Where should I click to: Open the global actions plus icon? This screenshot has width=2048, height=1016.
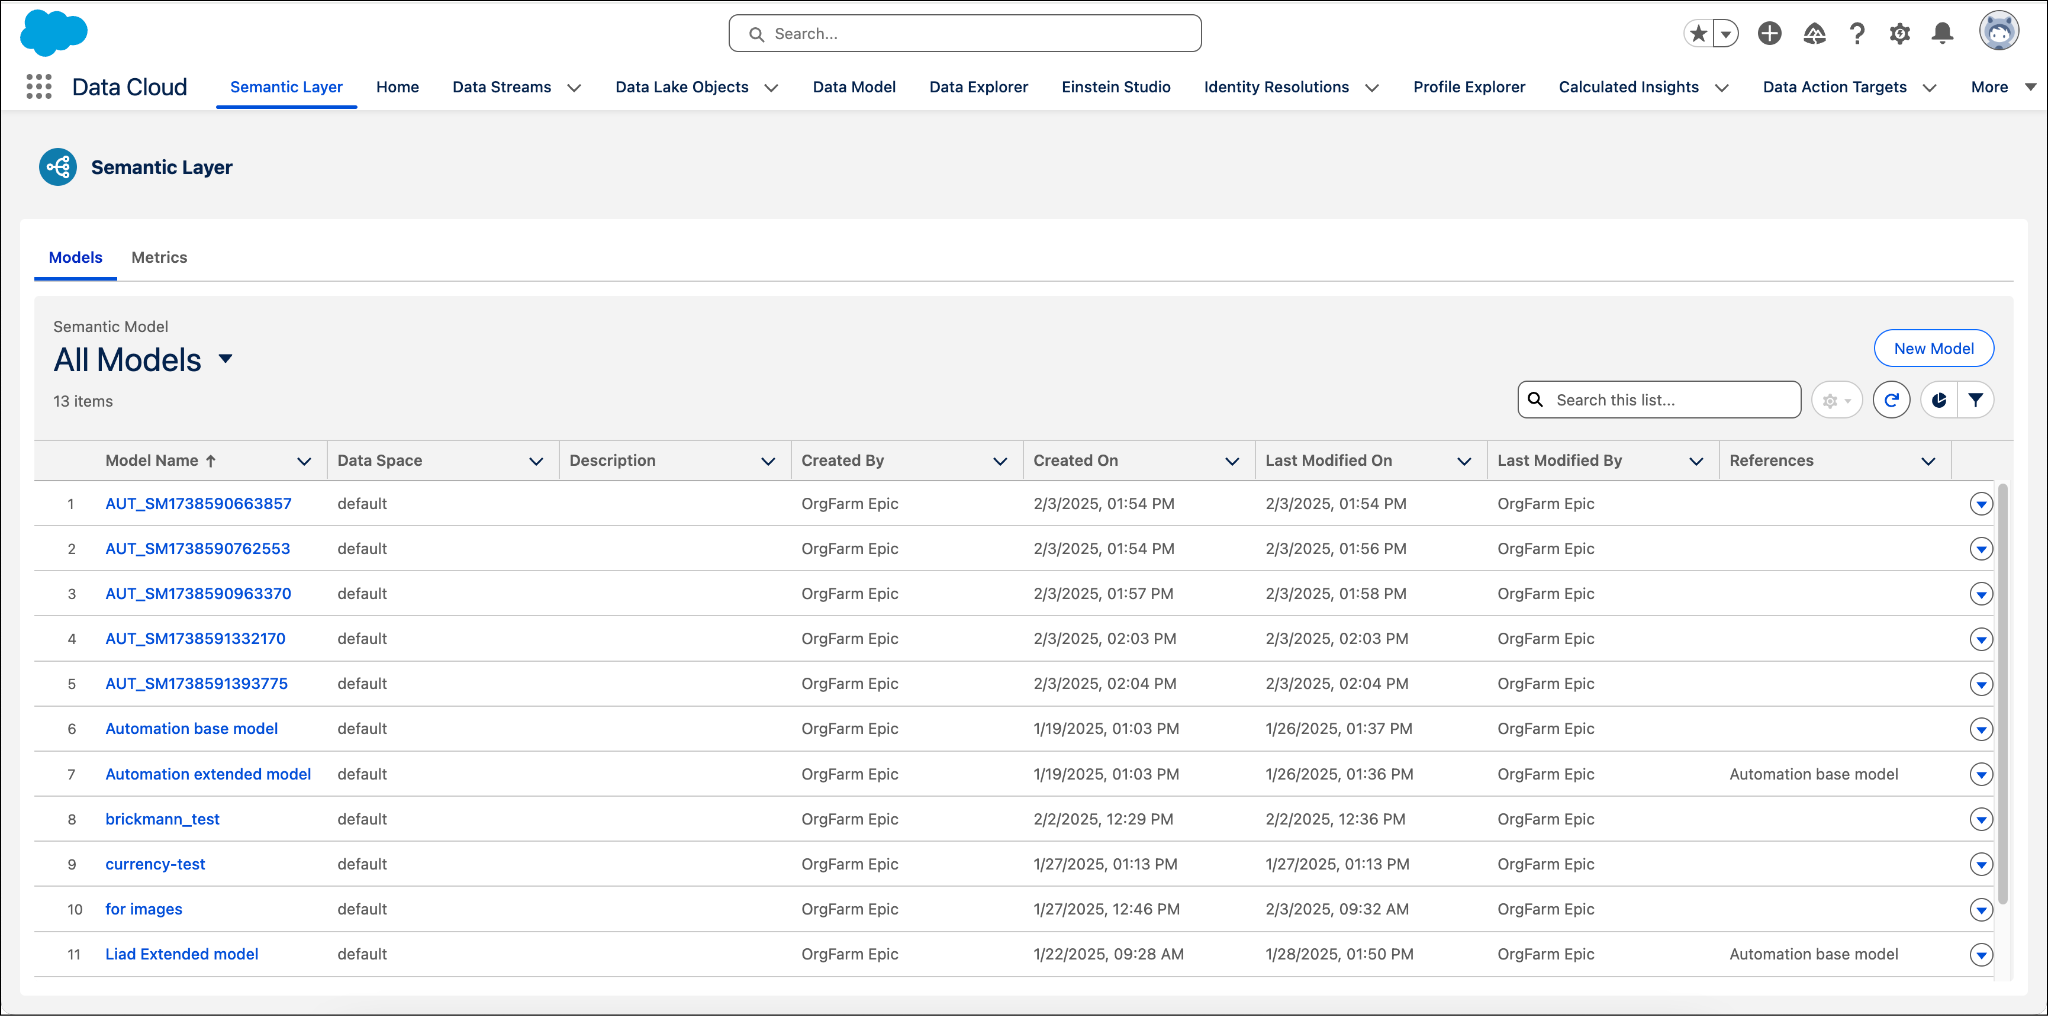point(1770,34)
